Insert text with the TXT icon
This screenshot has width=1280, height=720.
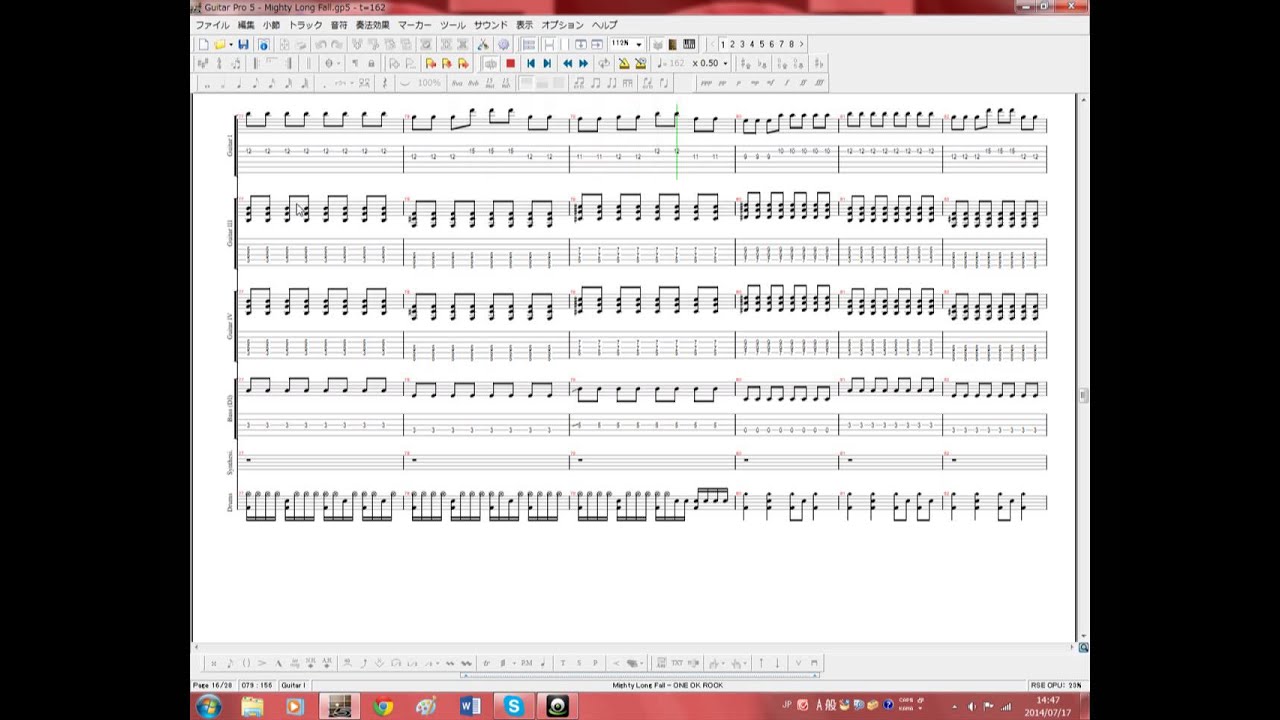[676, 663]
